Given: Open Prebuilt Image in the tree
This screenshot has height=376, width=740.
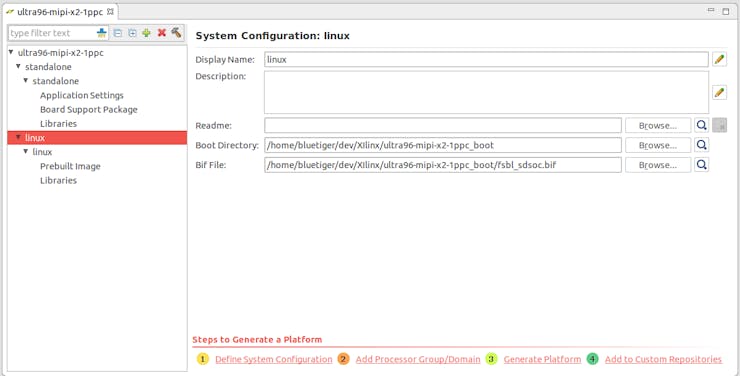Looking at the screenshot, I should [70, 166].
